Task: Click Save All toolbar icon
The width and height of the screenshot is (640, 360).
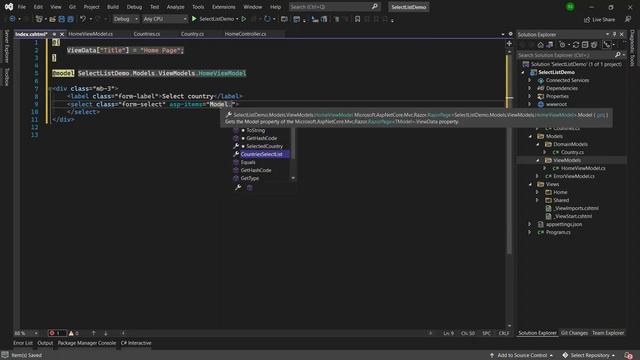Action: 70,19
